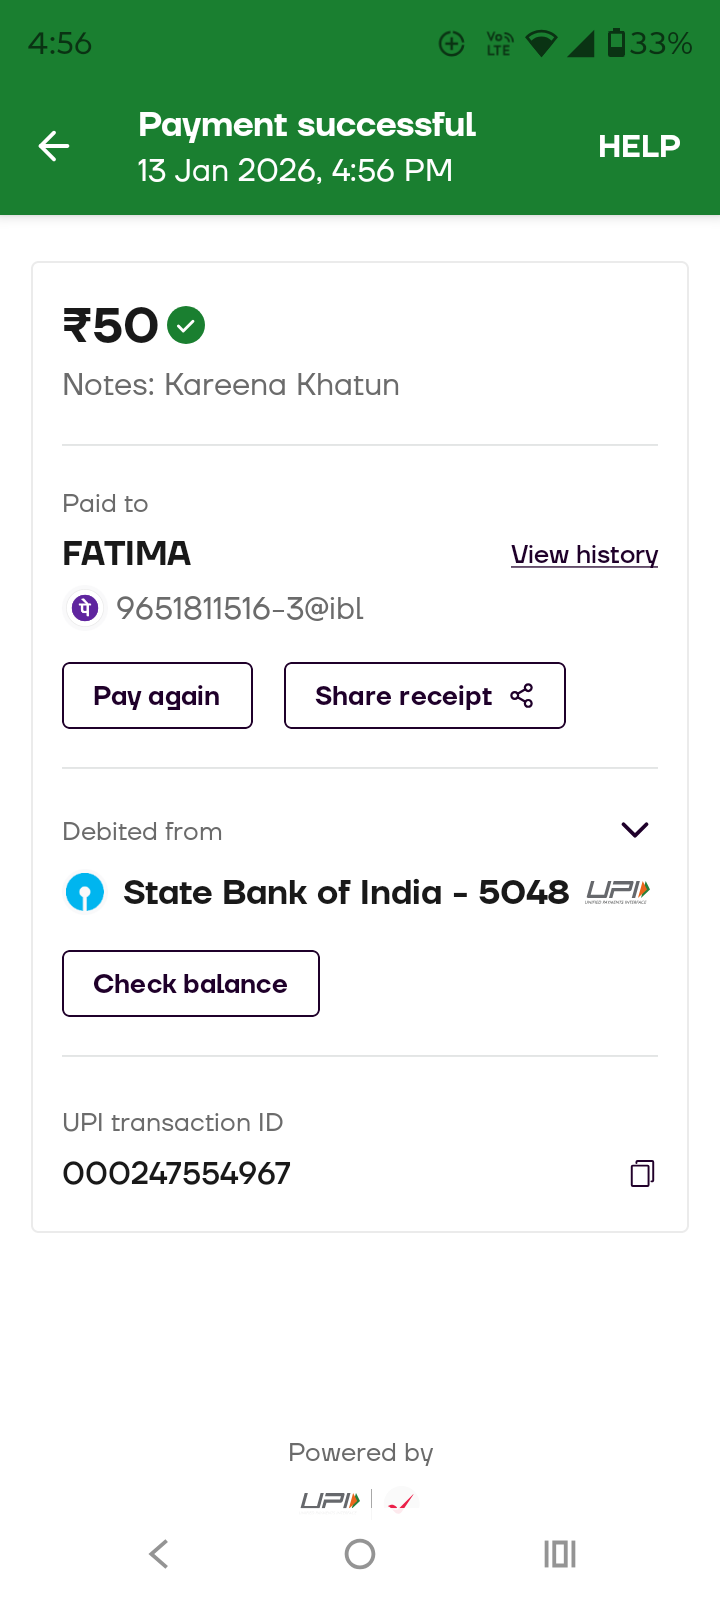Image resolution: width=720 pixels, height=1600 pixels.
Task: Click the PhonePe icon beside UPI ID
Action: tap(86, 608)
